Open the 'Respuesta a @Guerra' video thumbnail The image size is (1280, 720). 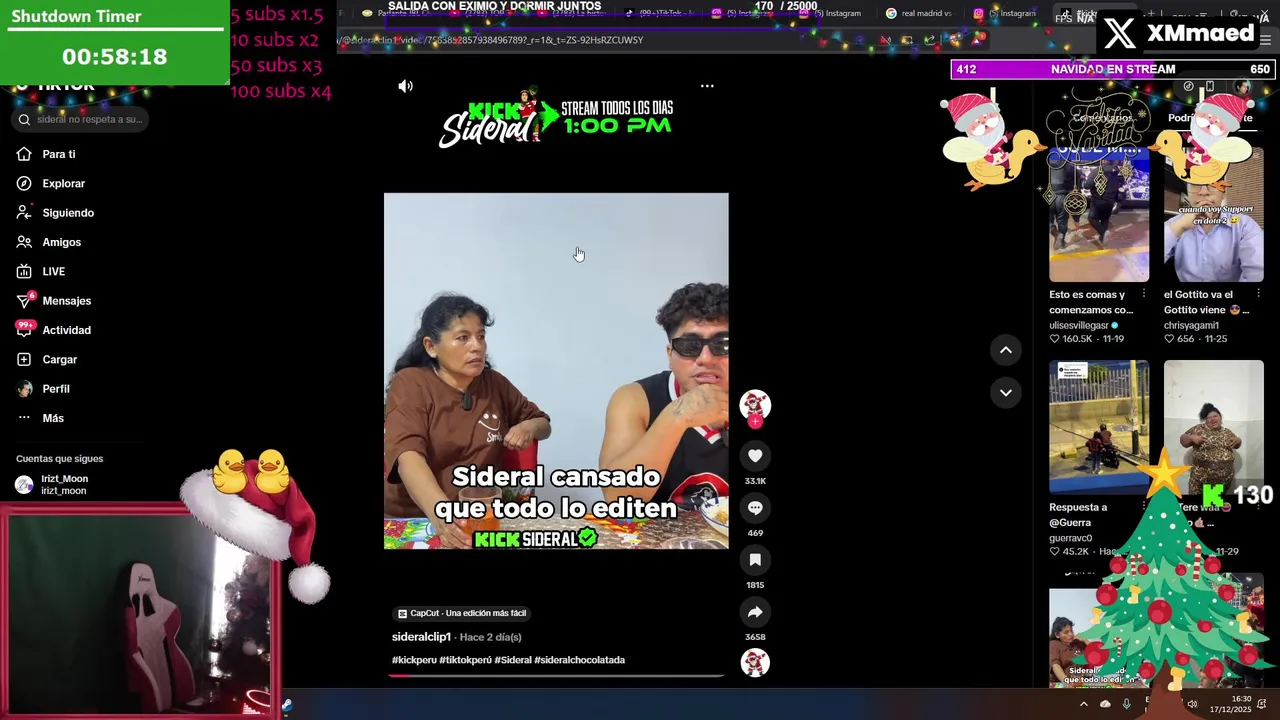pos(1099,427)
